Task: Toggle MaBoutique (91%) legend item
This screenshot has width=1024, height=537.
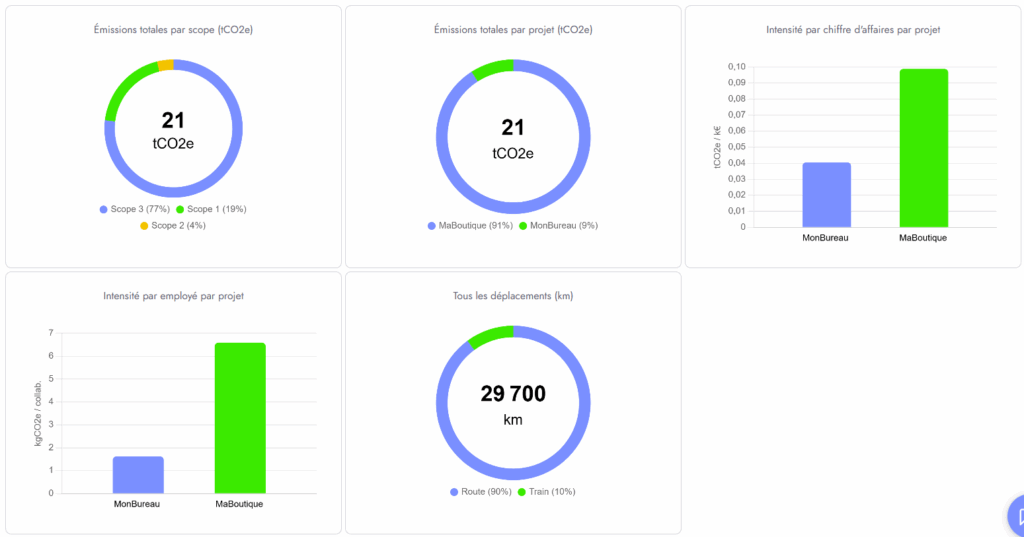Action: point(469,225)
